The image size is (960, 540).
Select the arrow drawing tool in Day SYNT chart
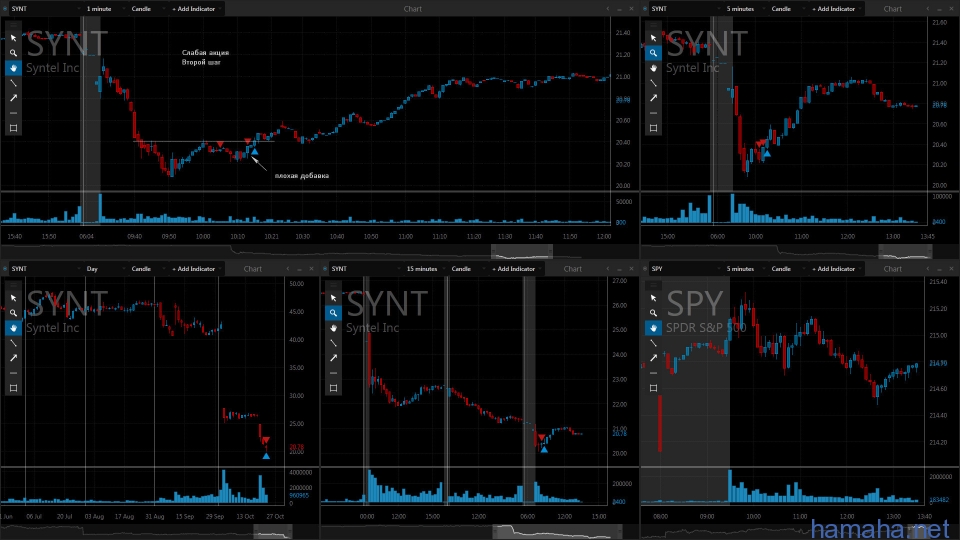pyautogui.click(x=13, y=358)
